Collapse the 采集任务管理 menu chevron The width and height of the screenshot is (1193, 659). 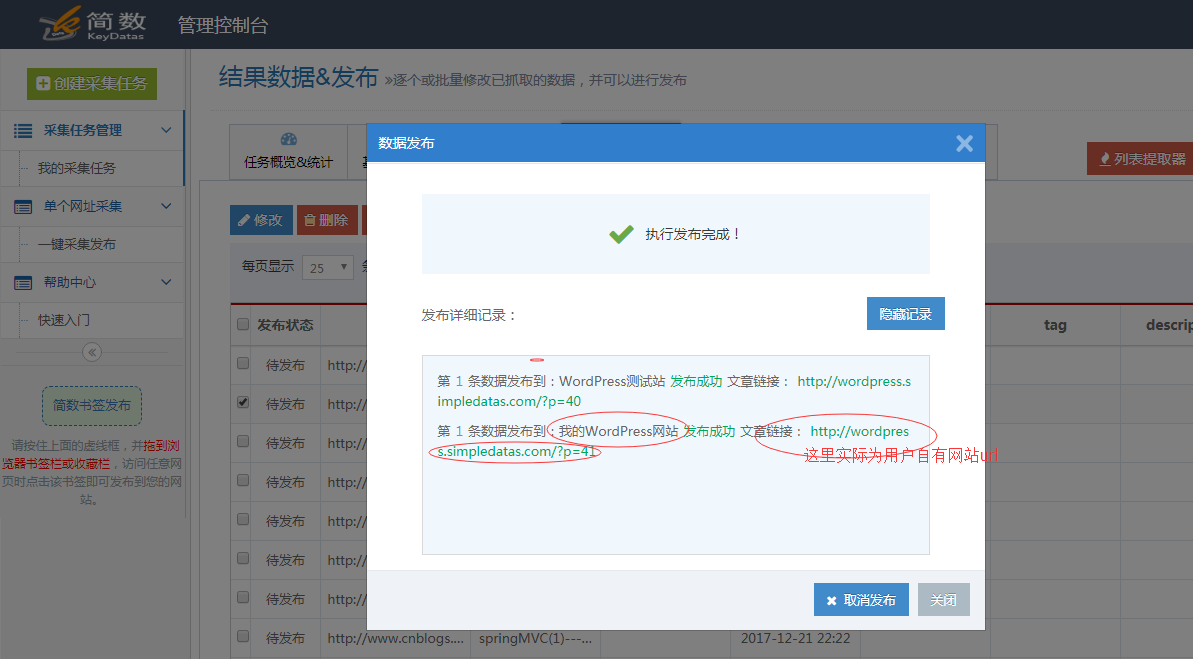[x=166, y=130]
